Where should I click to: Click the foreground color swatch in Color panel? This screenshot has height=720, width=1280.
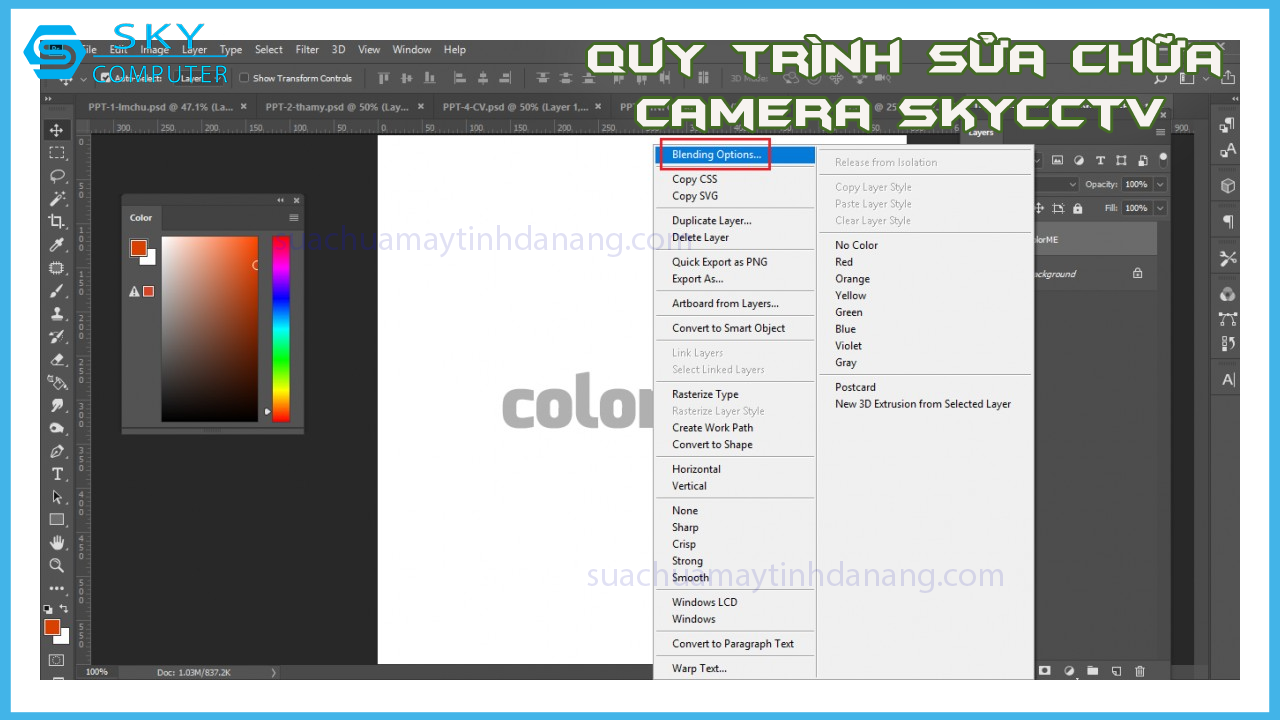(x=139, y=248)
